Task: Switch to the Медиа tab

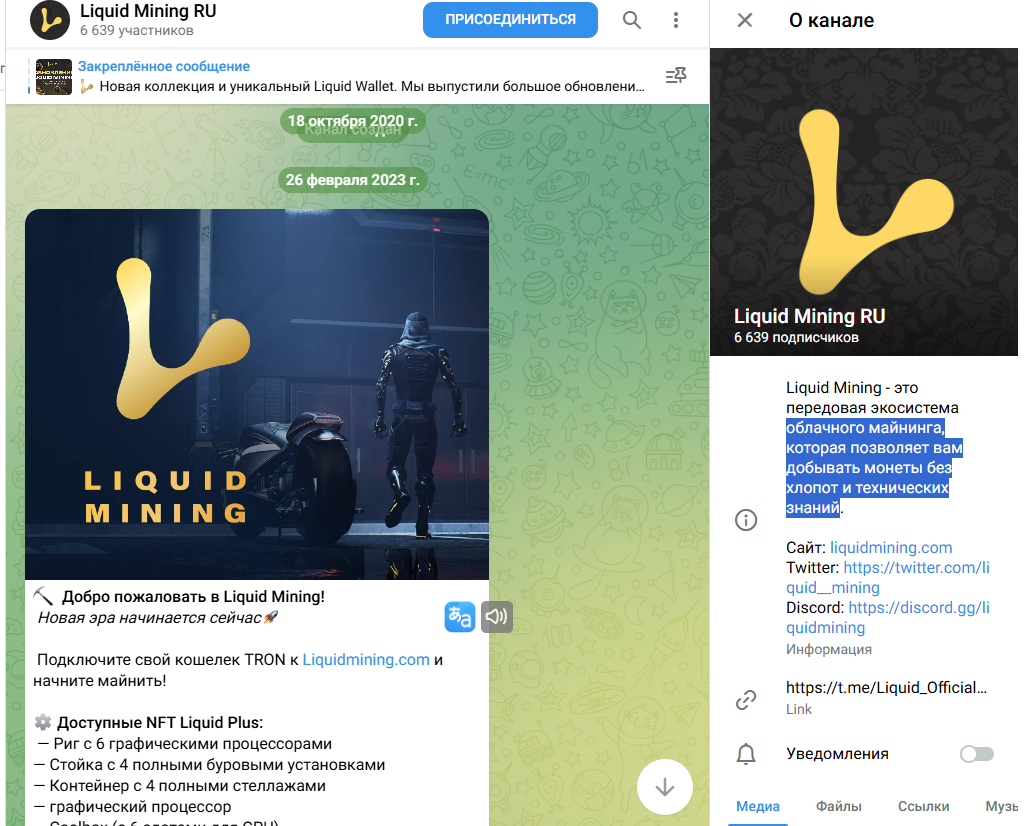Action: click(758, 806)
